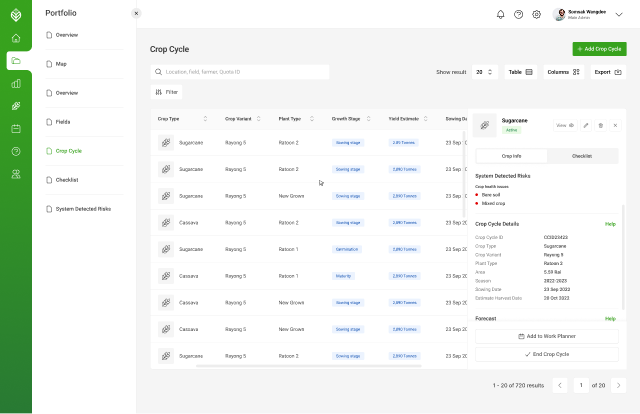Adjust the Show result count stepper

tap(490, 72)
